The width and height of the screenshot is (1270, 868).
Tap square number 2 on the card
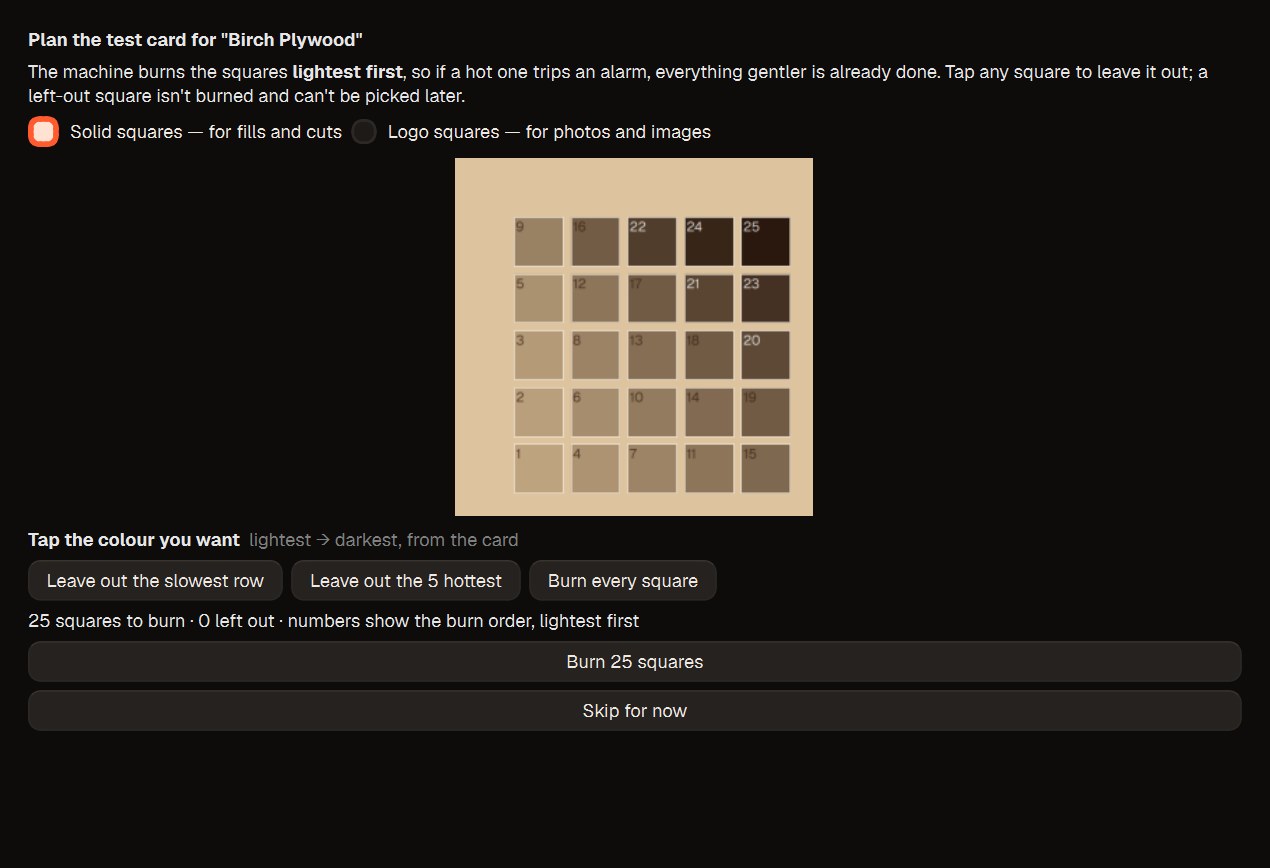click(x=539, y=412)
